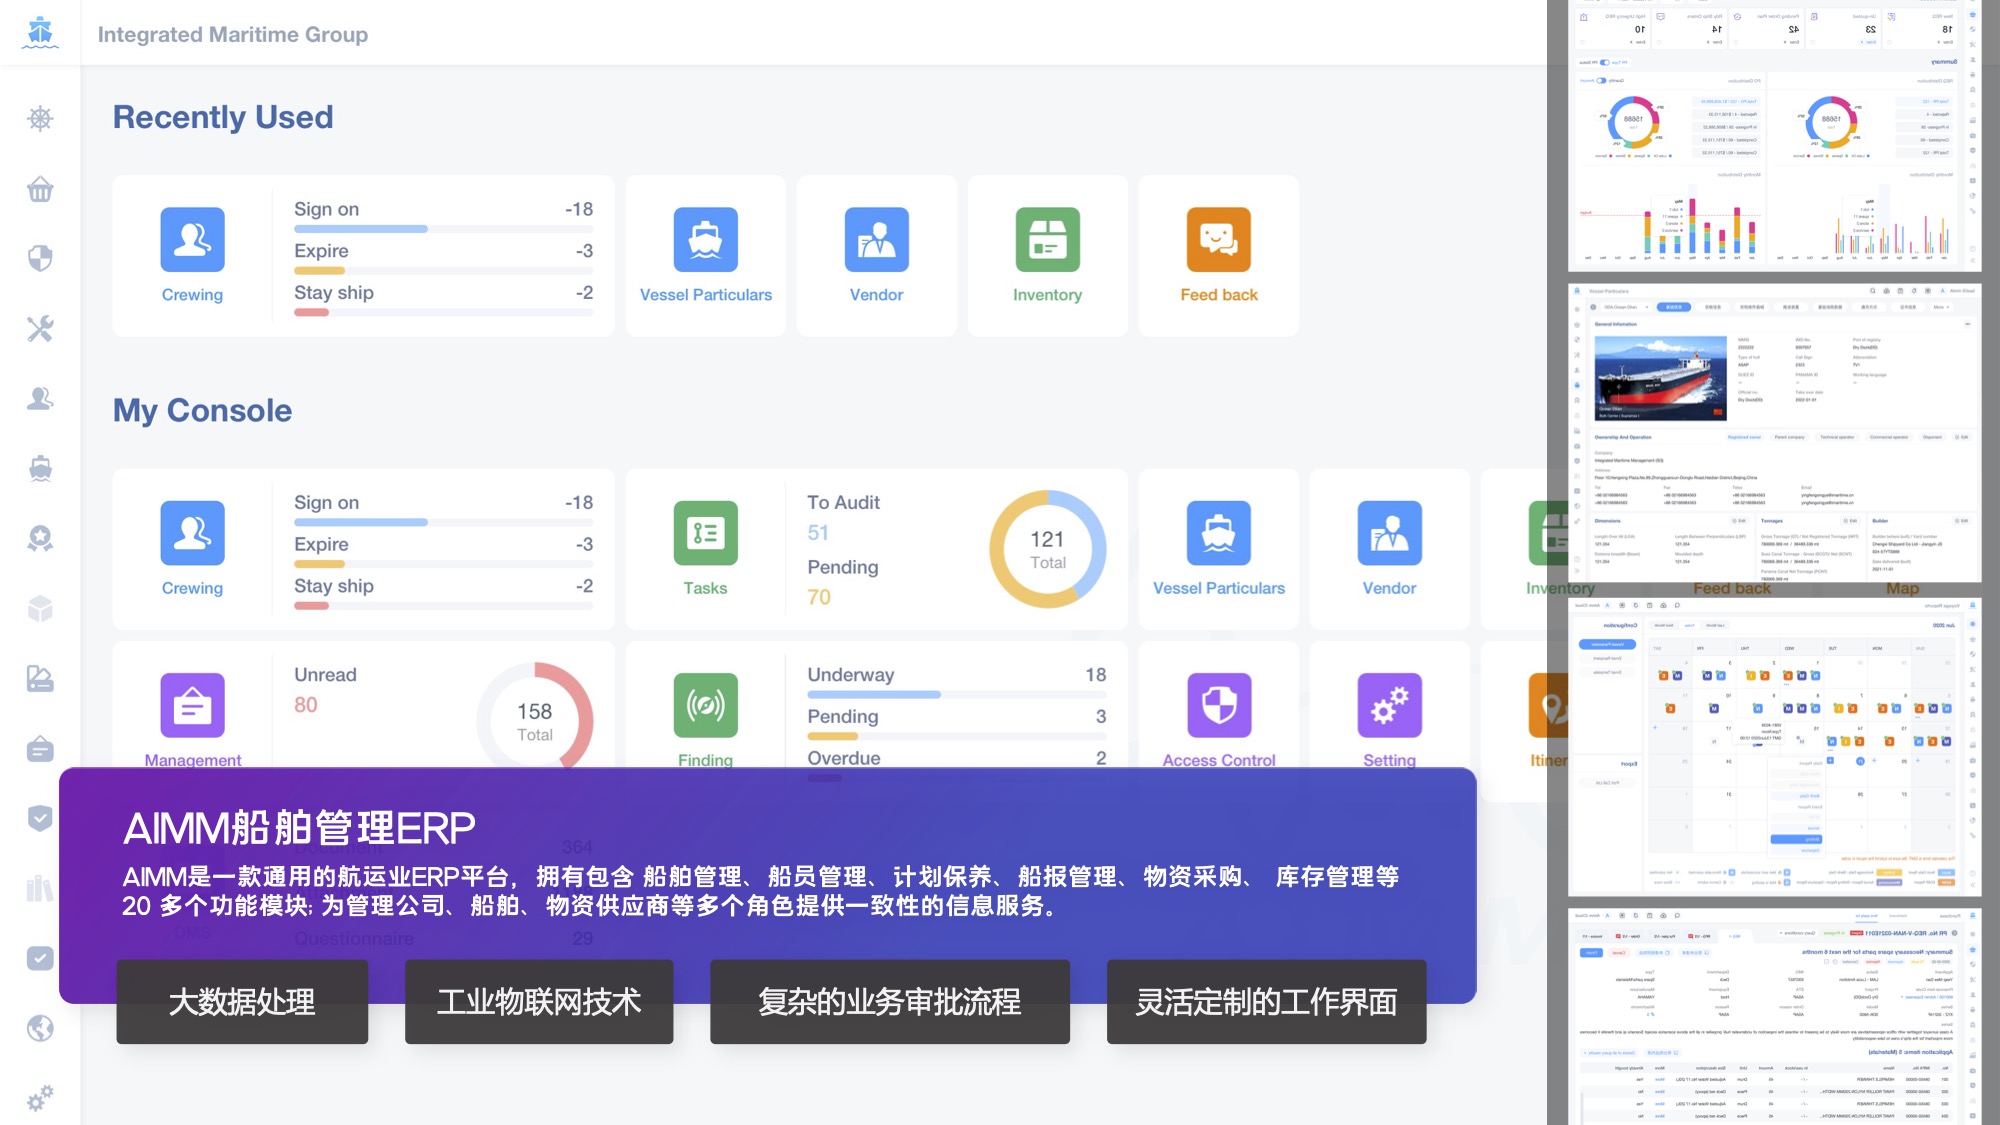Click the Underway progress bar

[x=957, y=694]
